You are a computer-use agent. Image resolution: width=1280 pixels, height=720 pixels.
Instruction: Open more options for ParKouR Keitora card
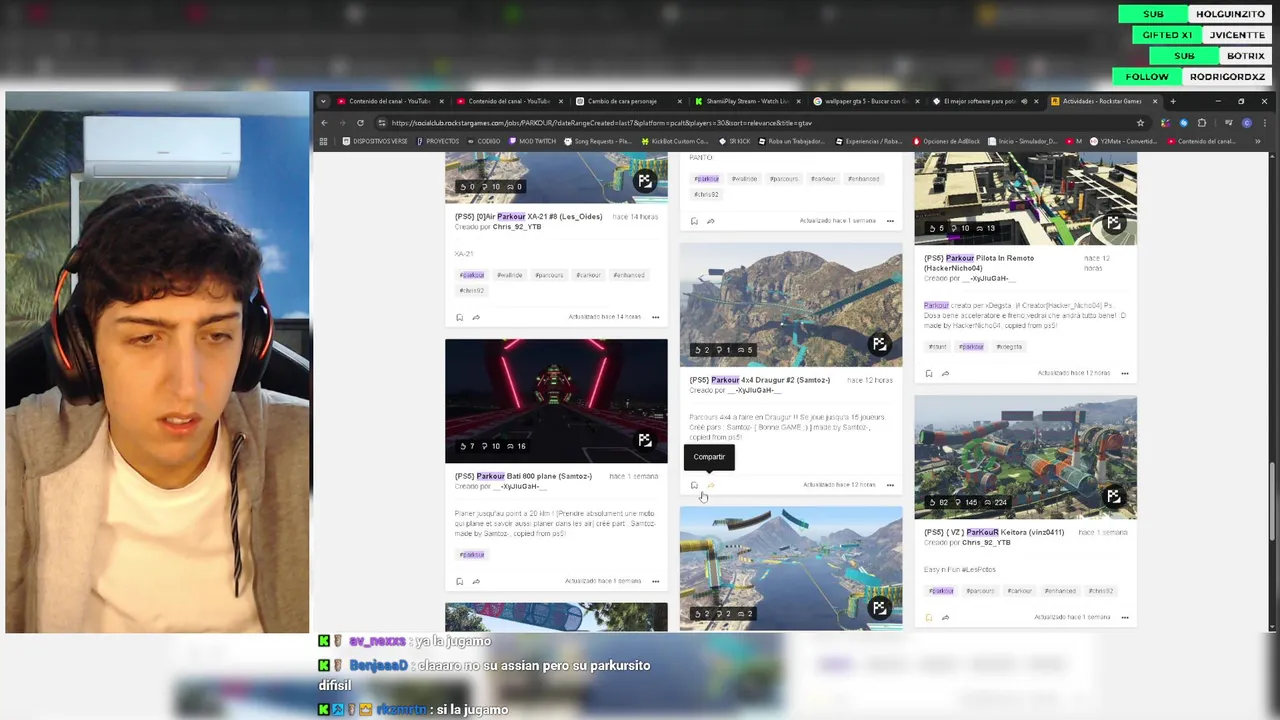pyautogui.click(x=1125, y=617)
